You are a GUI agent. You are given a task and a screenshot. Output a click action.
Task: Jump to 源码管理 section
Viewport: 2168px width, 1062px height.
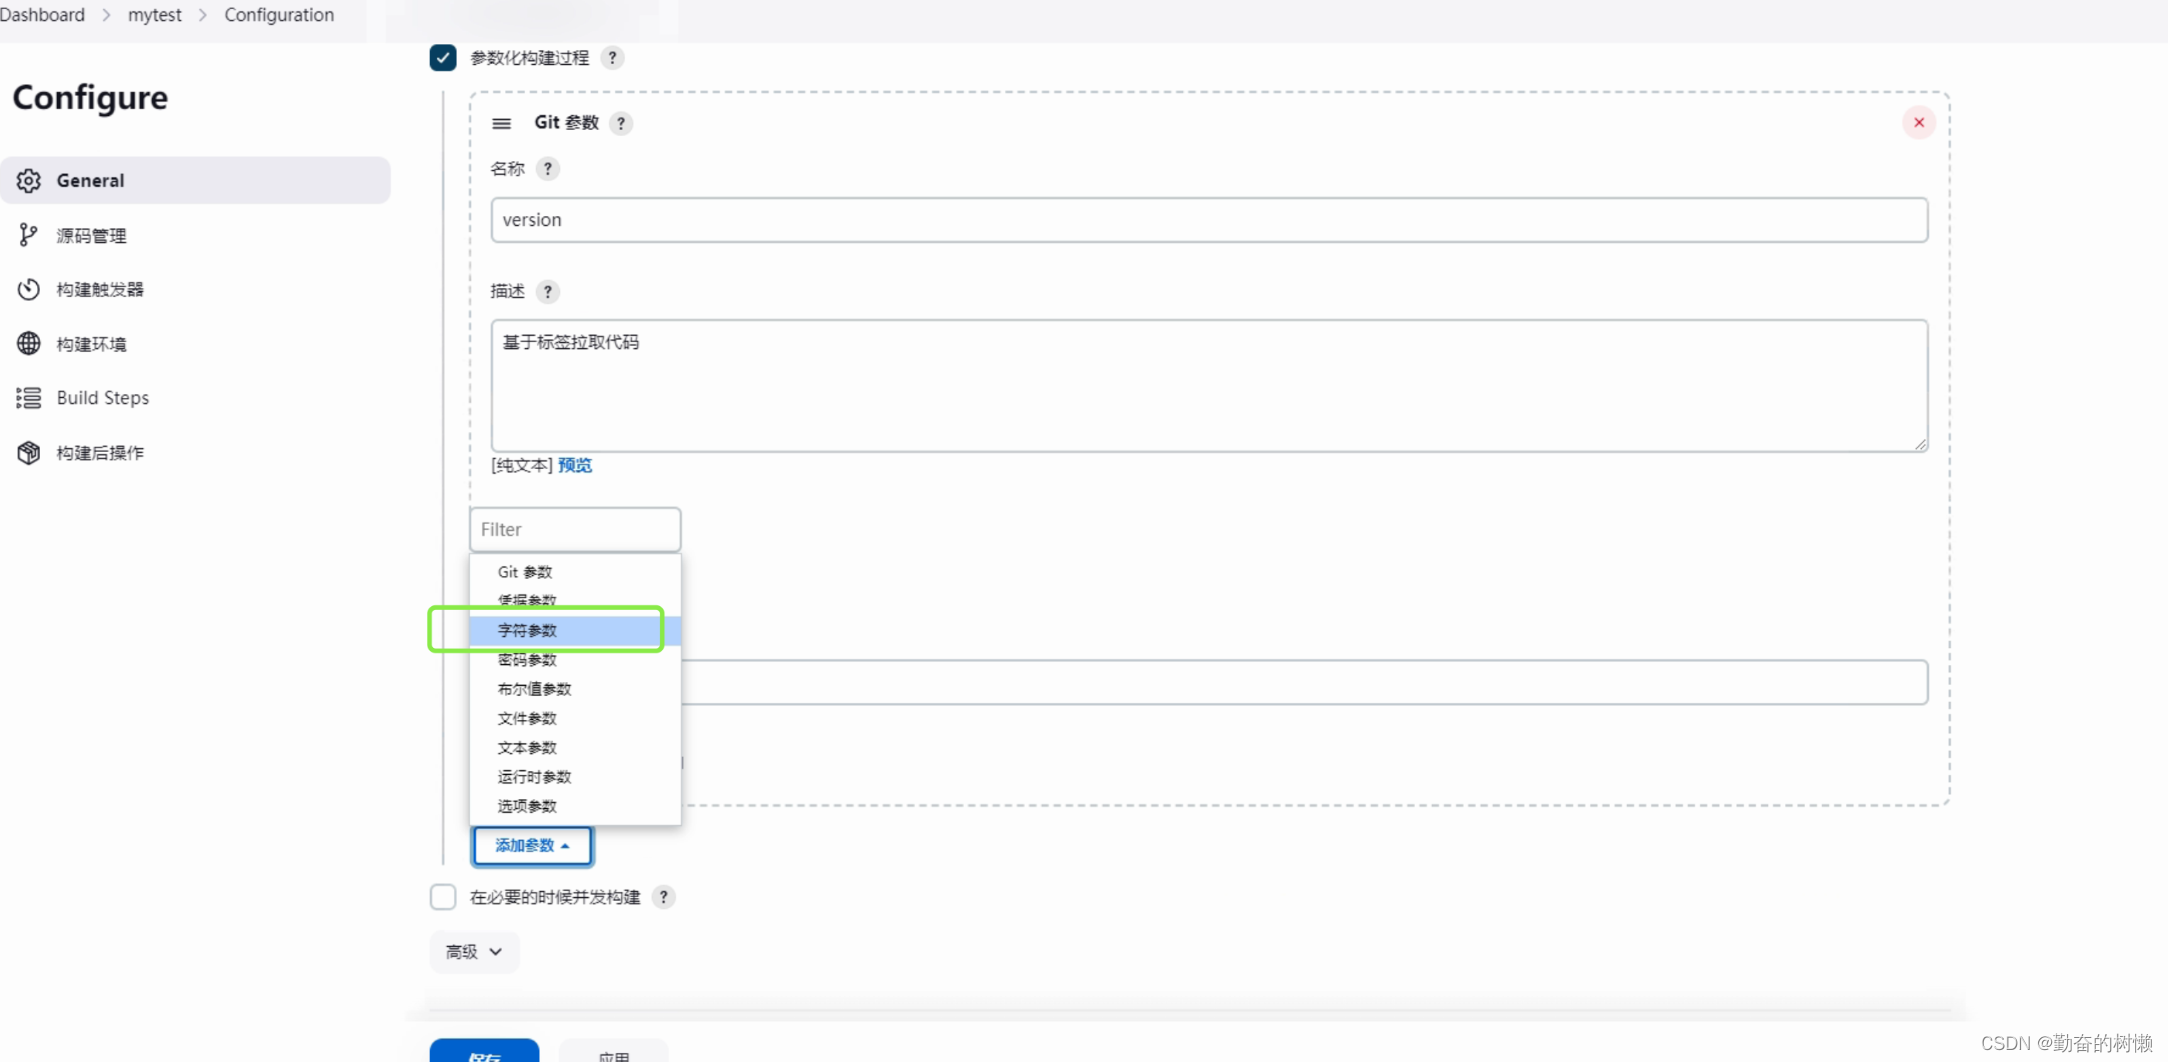pos(196,235)
